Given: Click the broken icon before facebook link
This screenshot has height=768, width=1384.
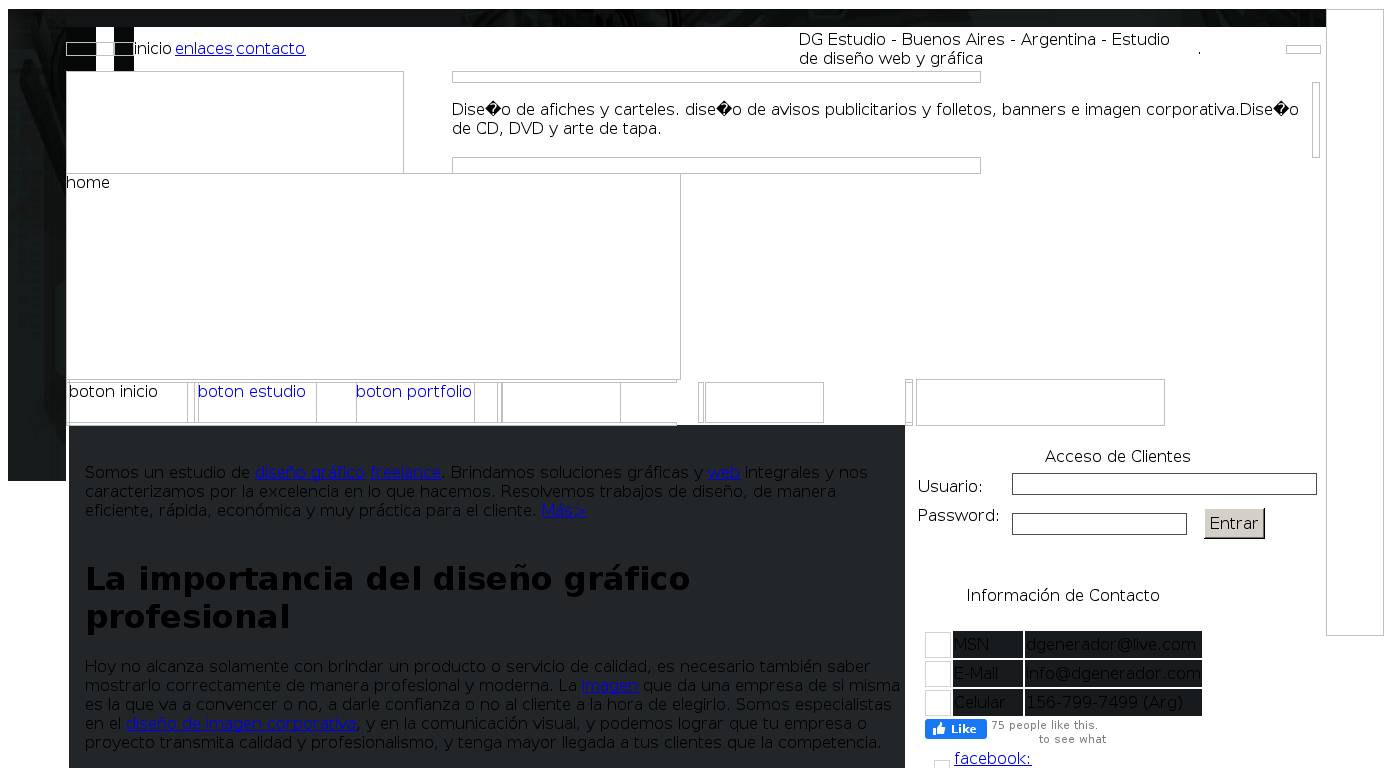Looking at the screenshot, I should point(941,764).
